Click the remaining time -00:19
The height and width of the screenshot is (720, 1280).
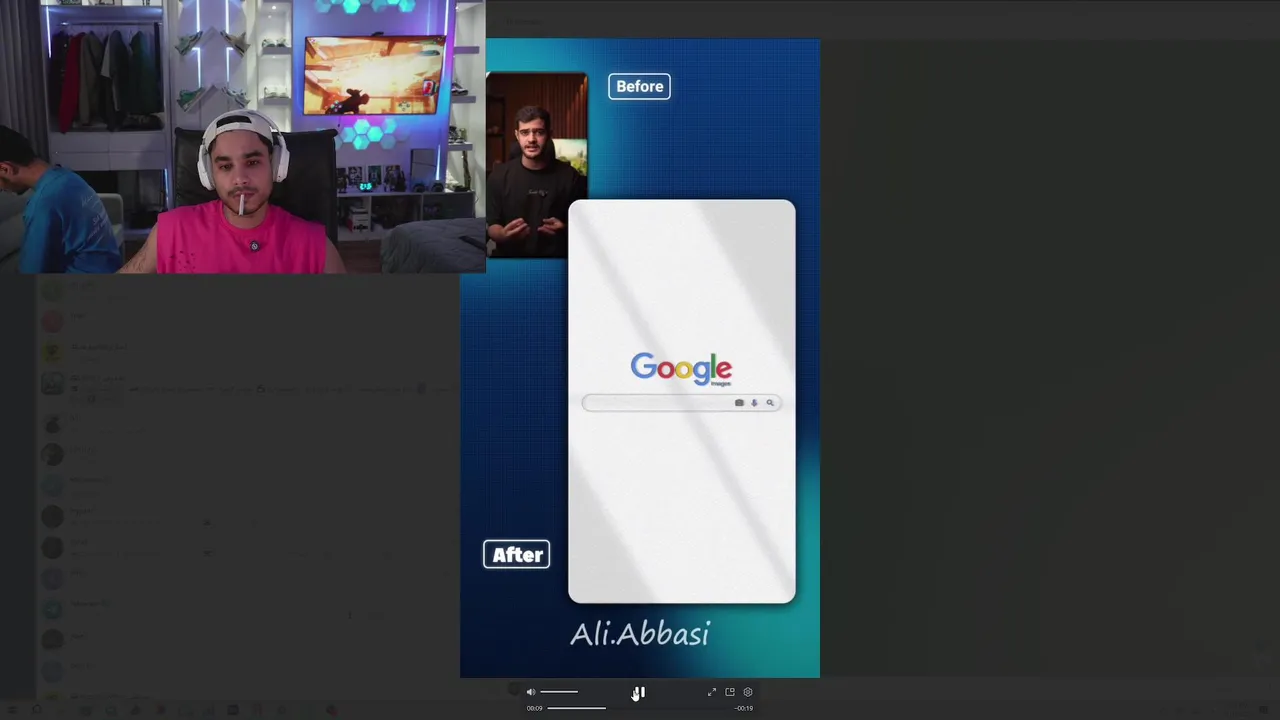point(744,708)
